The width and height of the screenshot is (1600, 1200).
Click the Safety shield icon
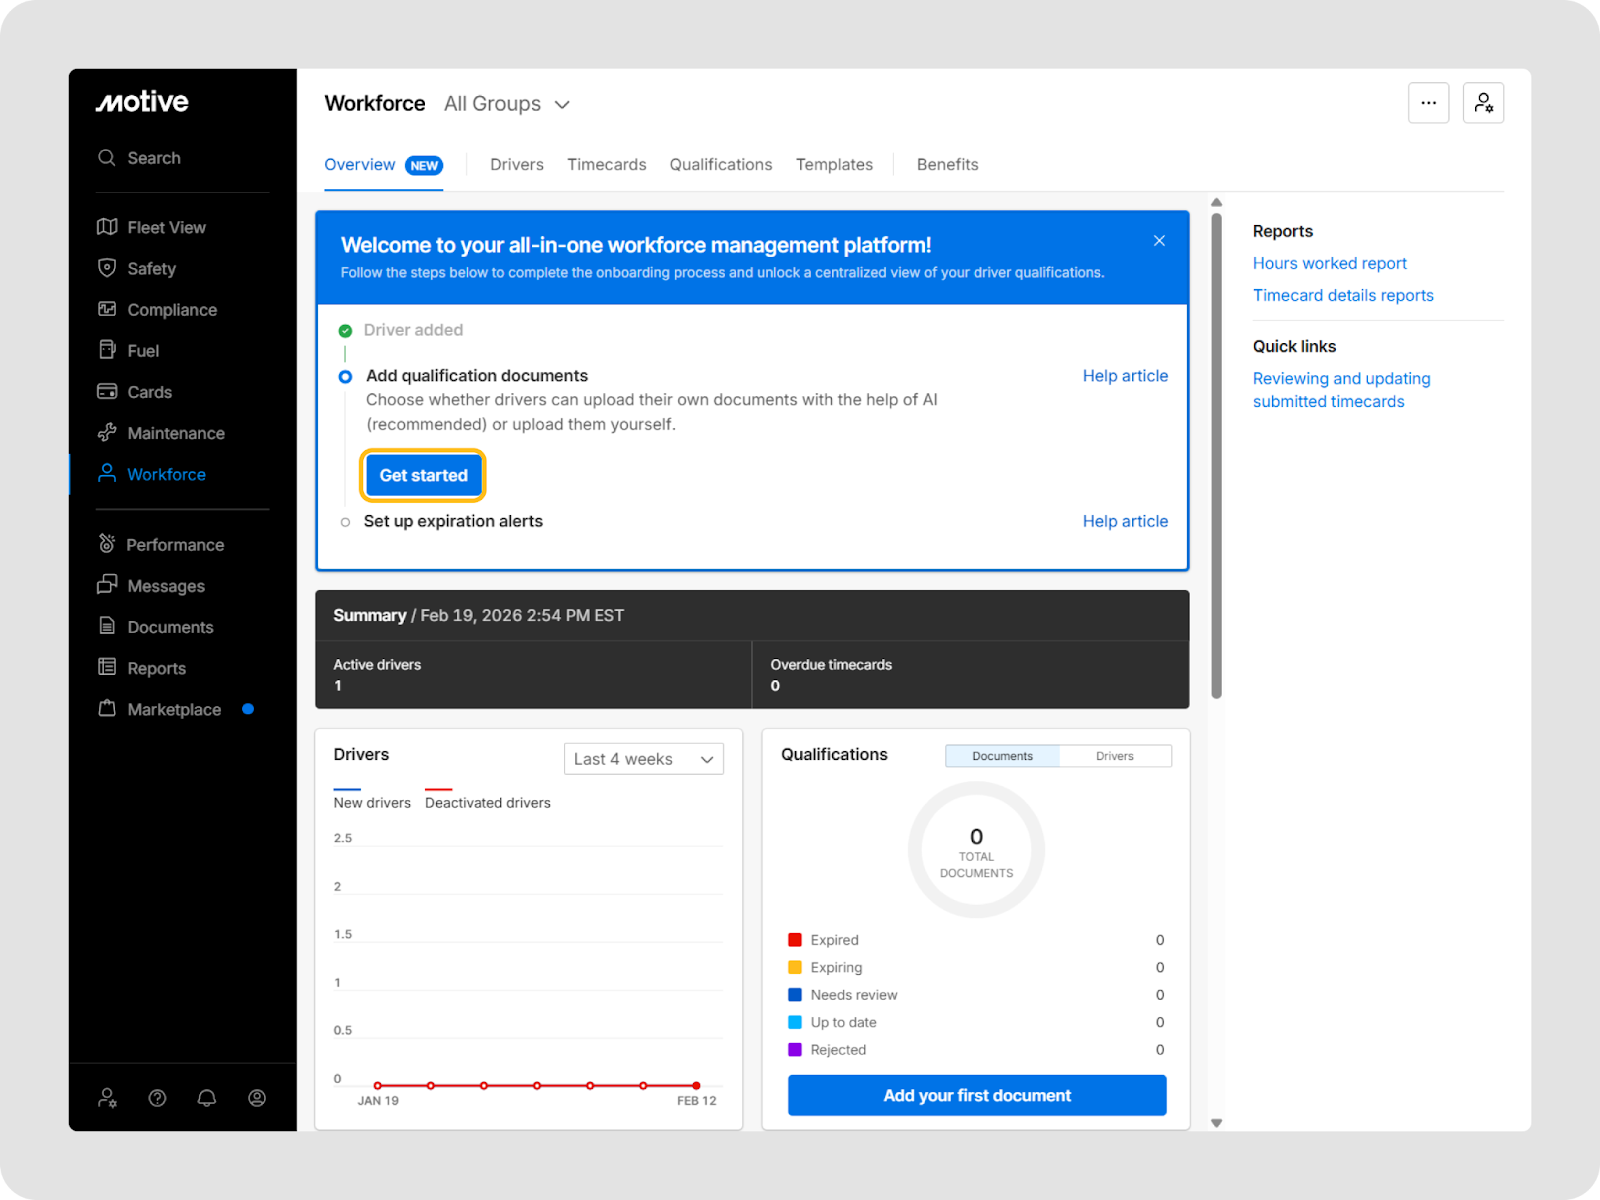pyautogui.click(x=107, y=268)
